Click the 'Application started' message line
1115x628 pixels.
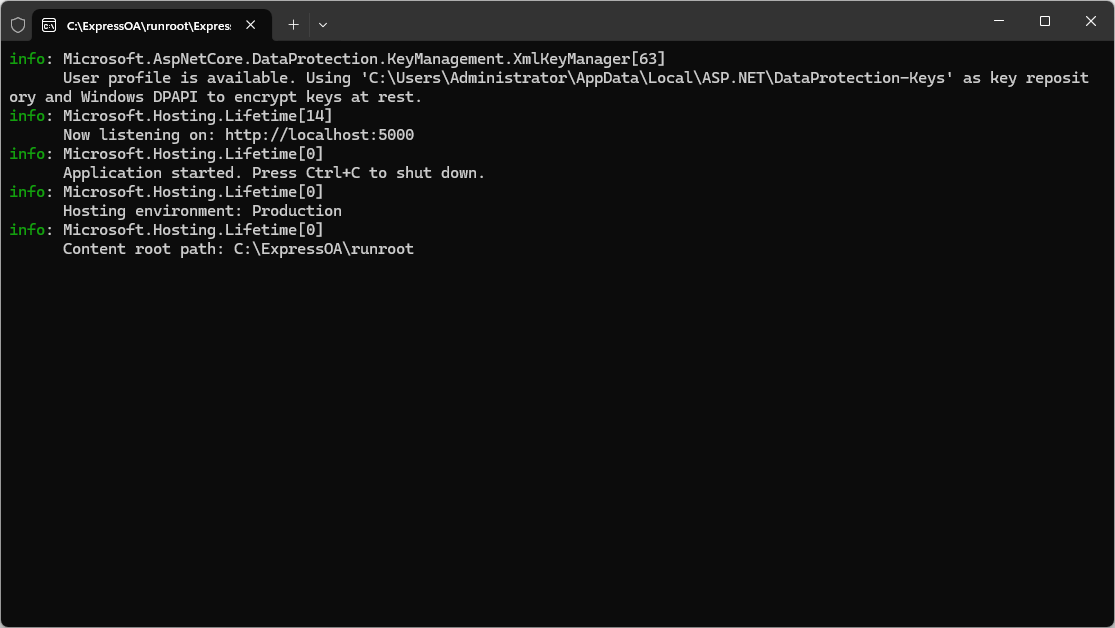pos(273,173)
